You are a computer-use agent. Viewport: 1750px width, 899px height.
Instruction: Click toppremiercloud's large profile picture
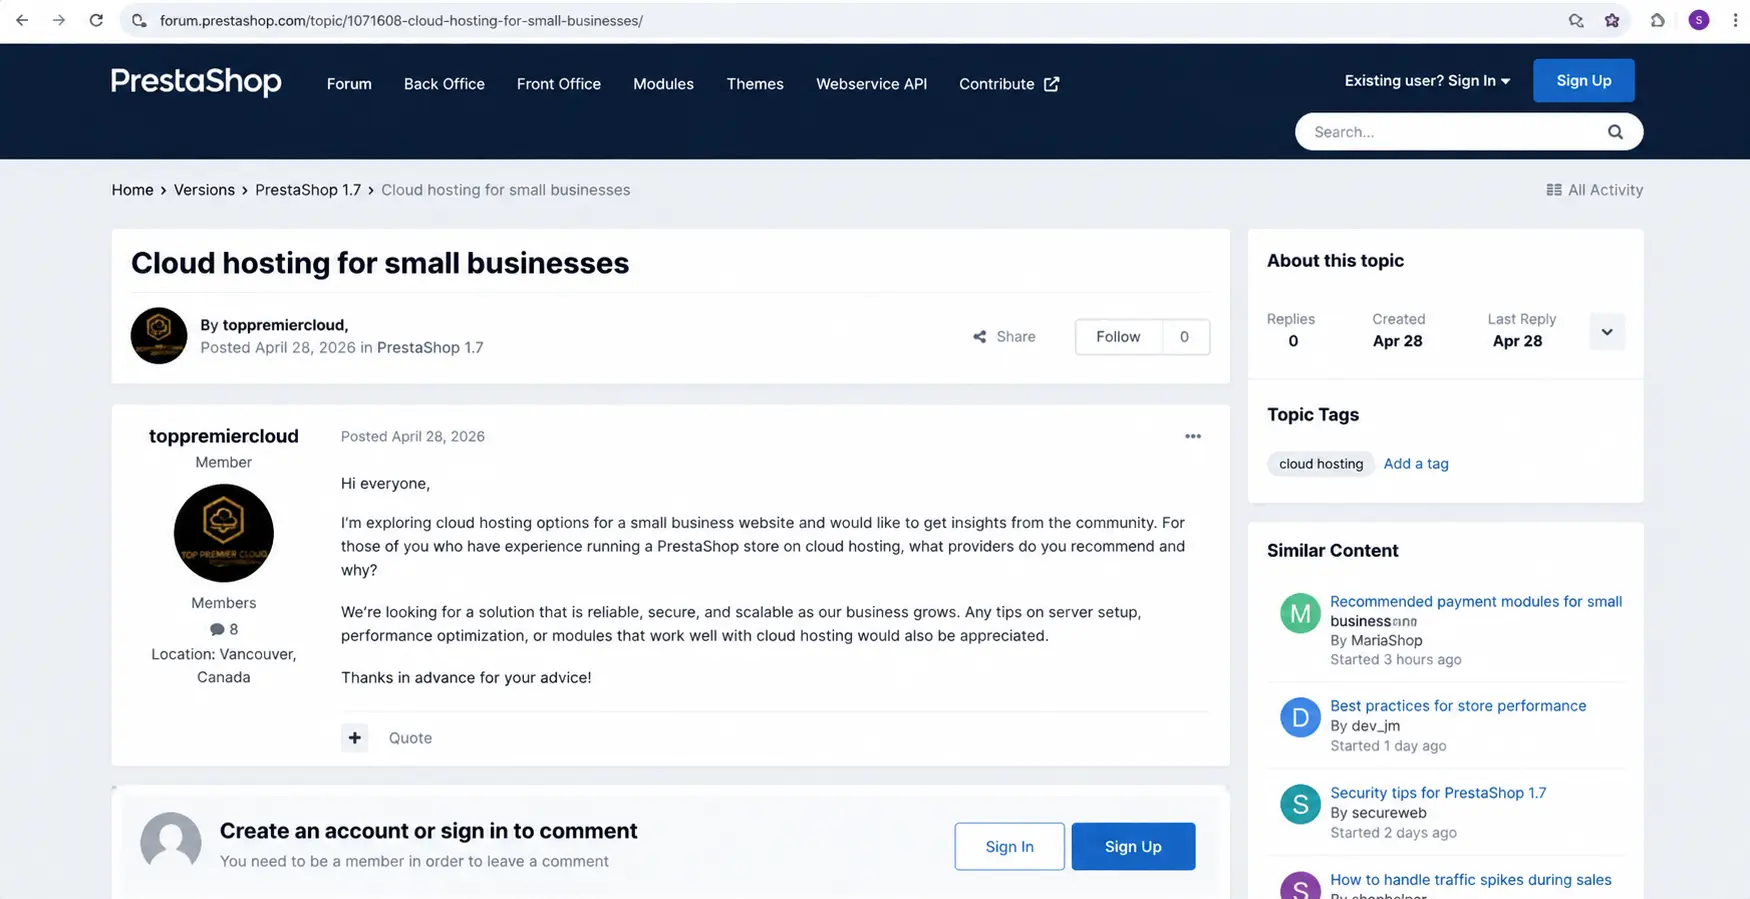click(x=224, y=533)
